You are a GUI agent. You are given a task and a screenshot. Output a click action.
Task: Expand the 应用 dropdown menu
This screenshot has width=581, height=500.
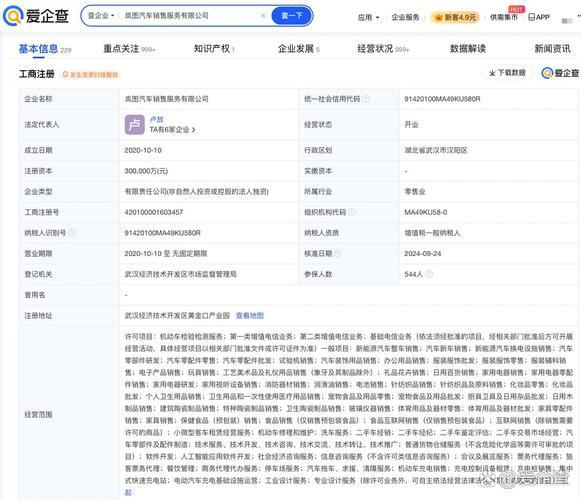(x=368, y=17)
